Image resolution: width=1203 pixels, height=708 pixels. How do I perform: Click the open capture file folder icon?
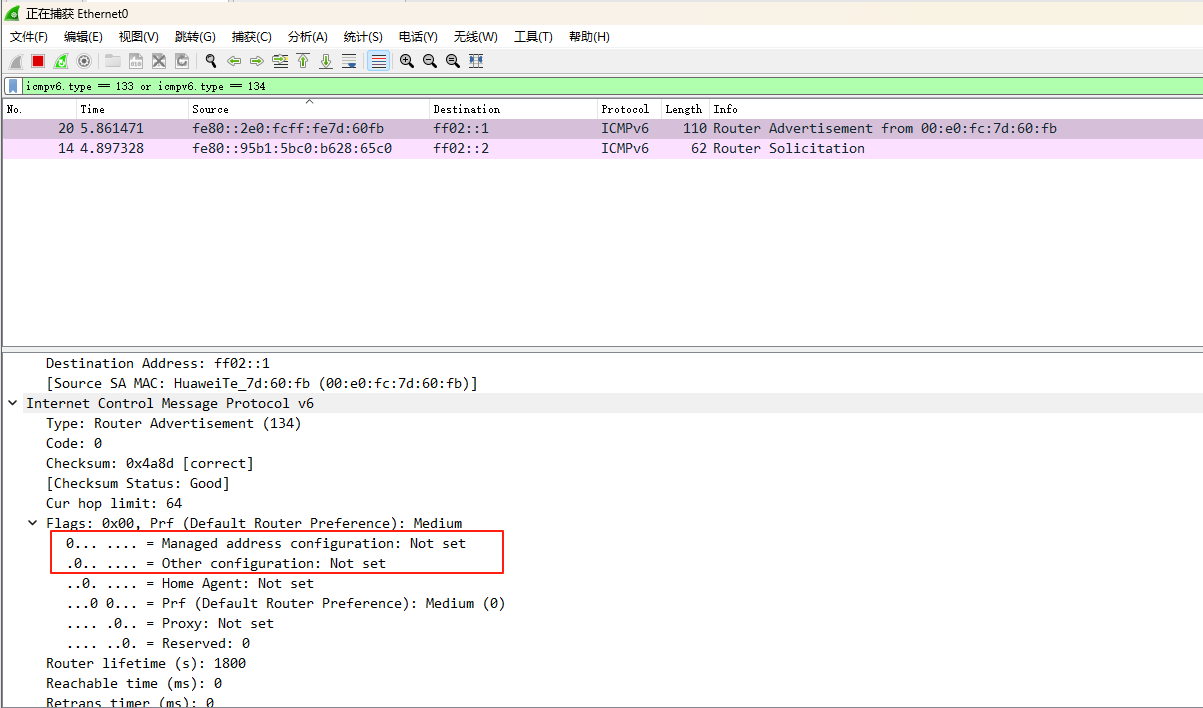point(113,61)
